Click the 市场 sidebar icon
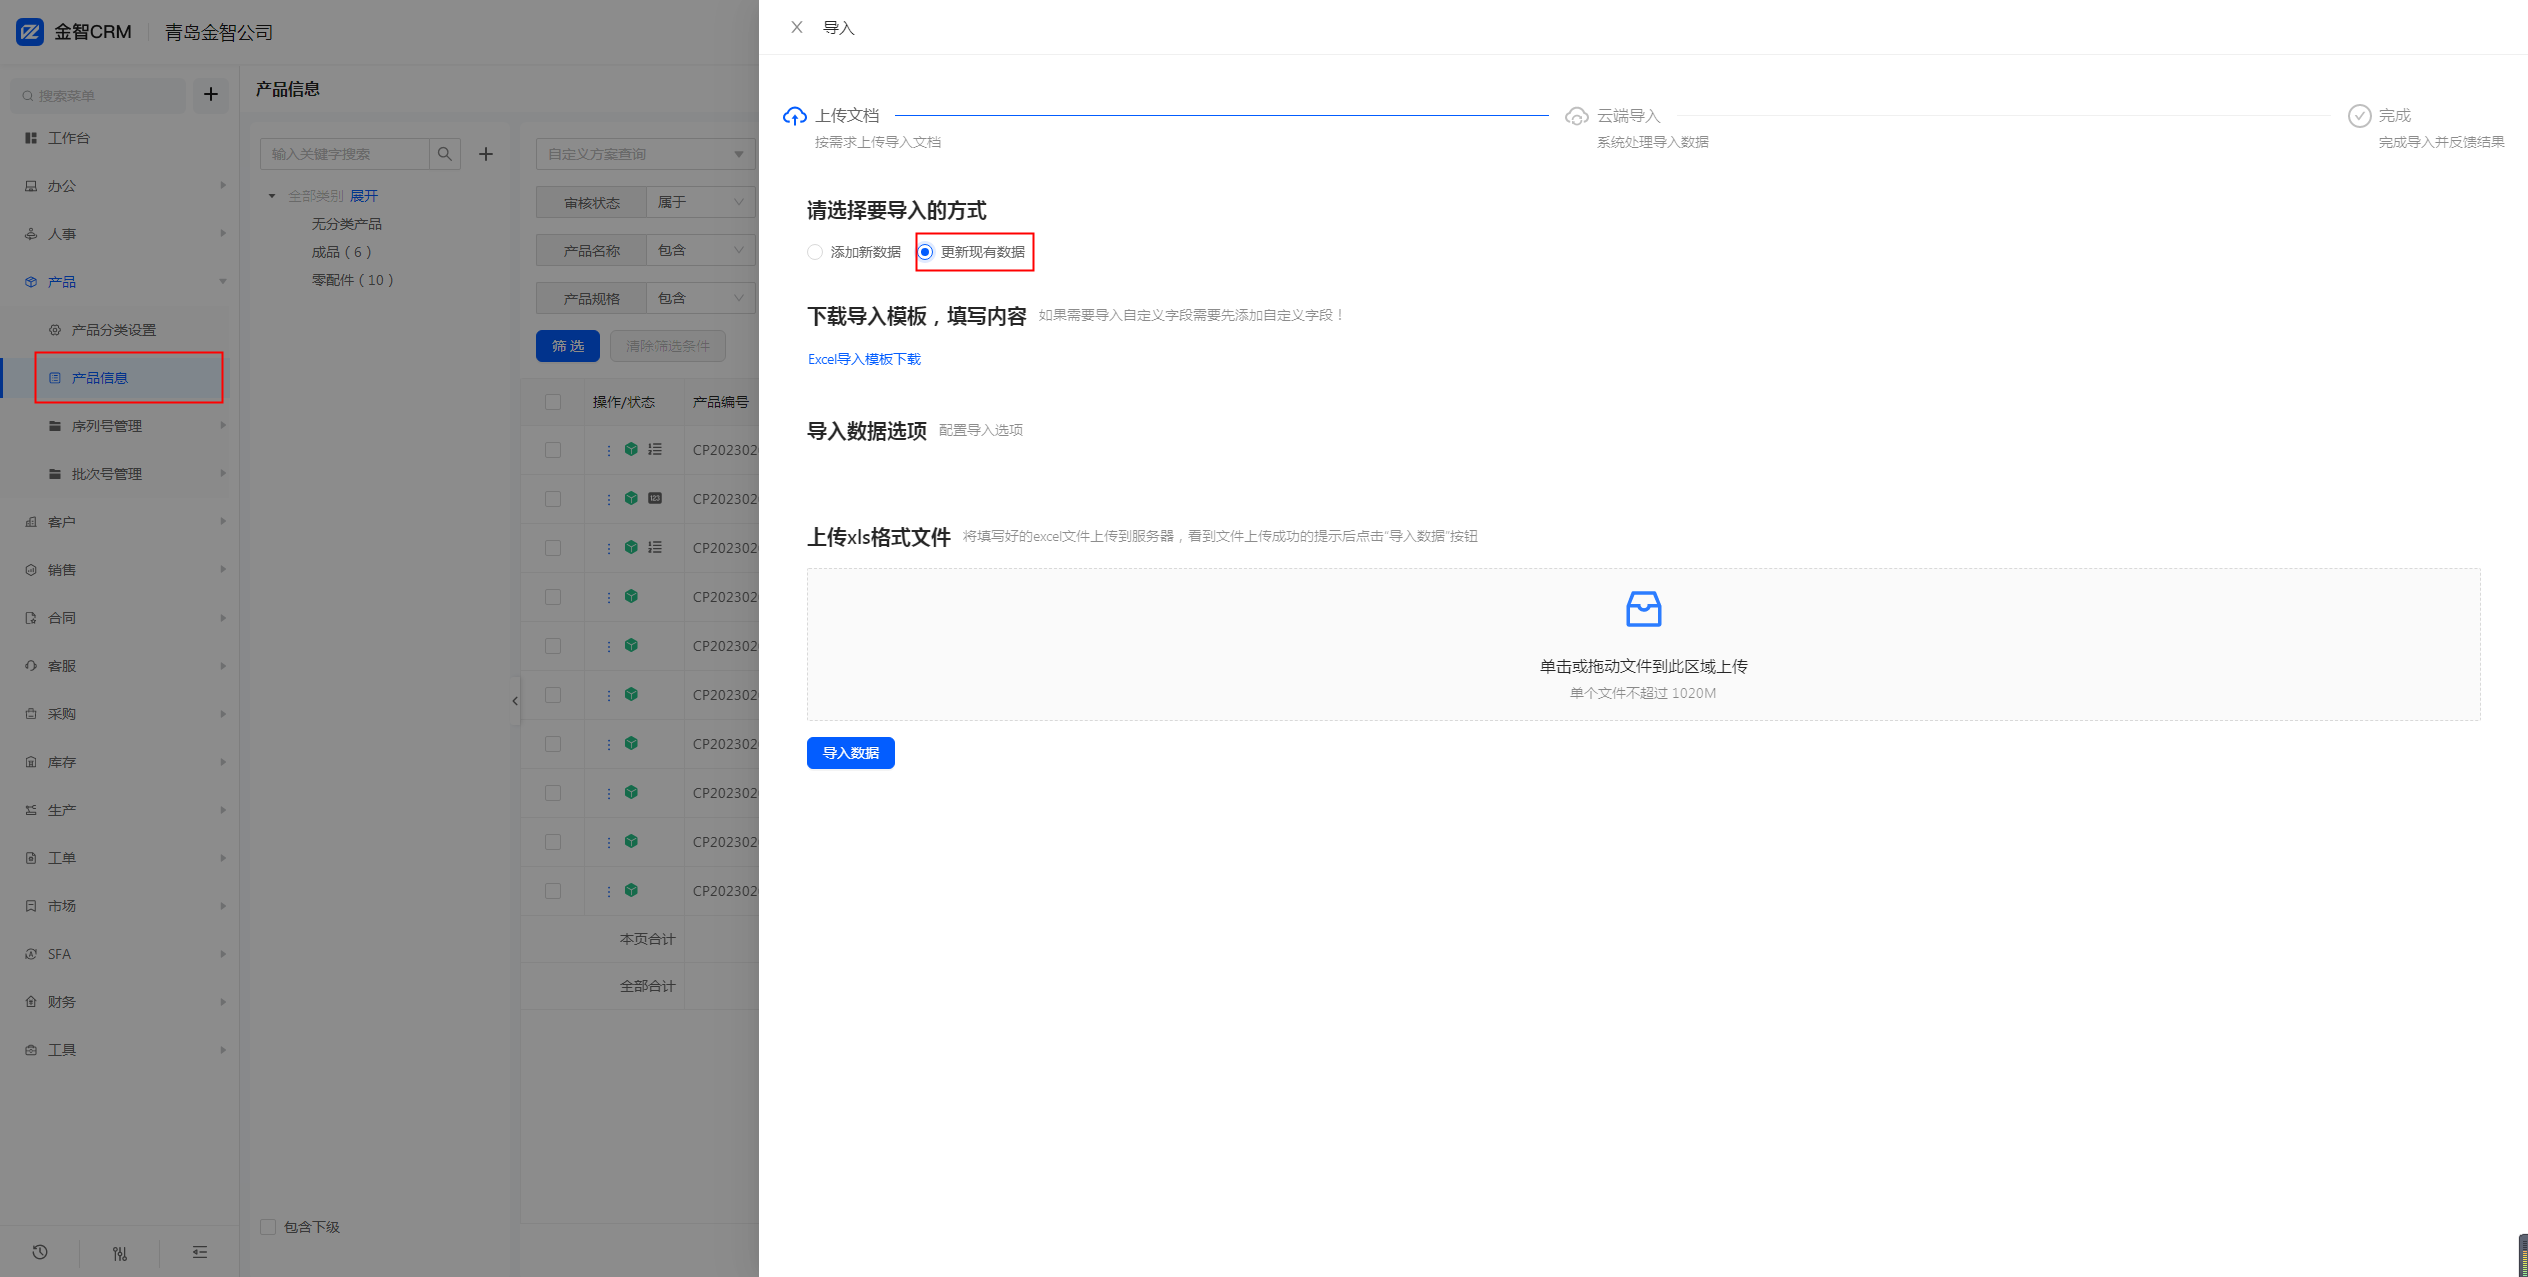The height and width of the screenshot is (1277, 2528). [x=31, y=906]
